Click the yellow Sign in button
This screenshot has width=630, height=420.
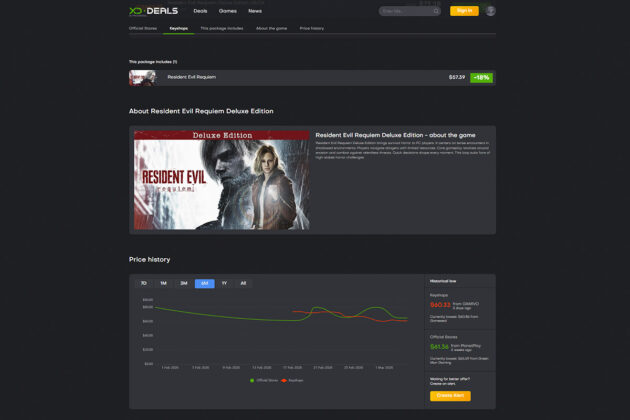coord(464,11)
